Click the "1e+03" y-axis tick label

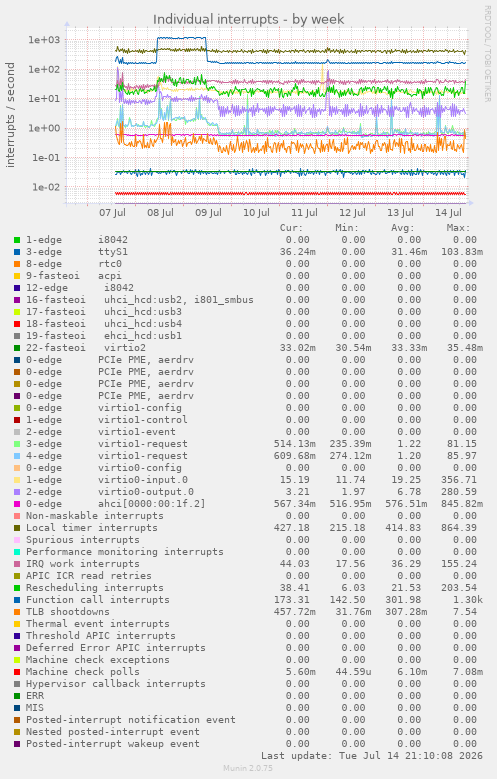(44, 40)
